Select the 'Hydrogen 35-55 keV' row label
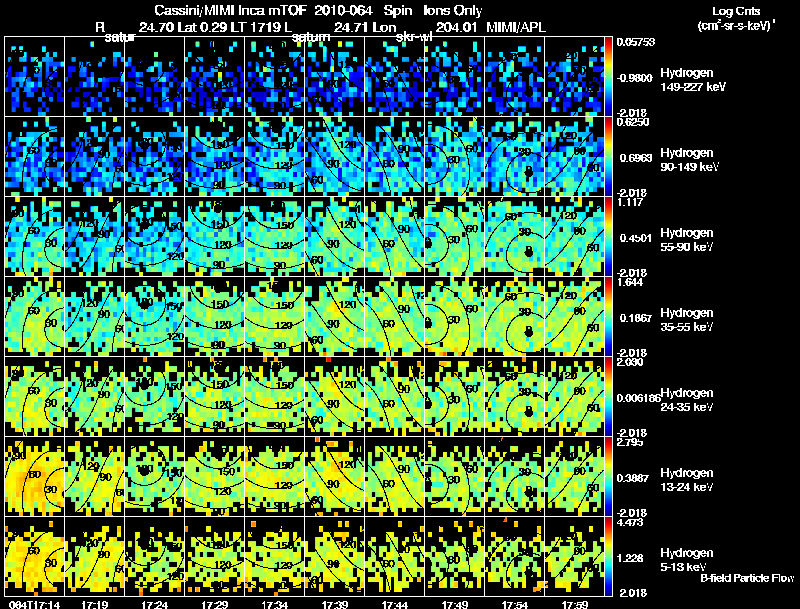 click(x=687, y=320)
